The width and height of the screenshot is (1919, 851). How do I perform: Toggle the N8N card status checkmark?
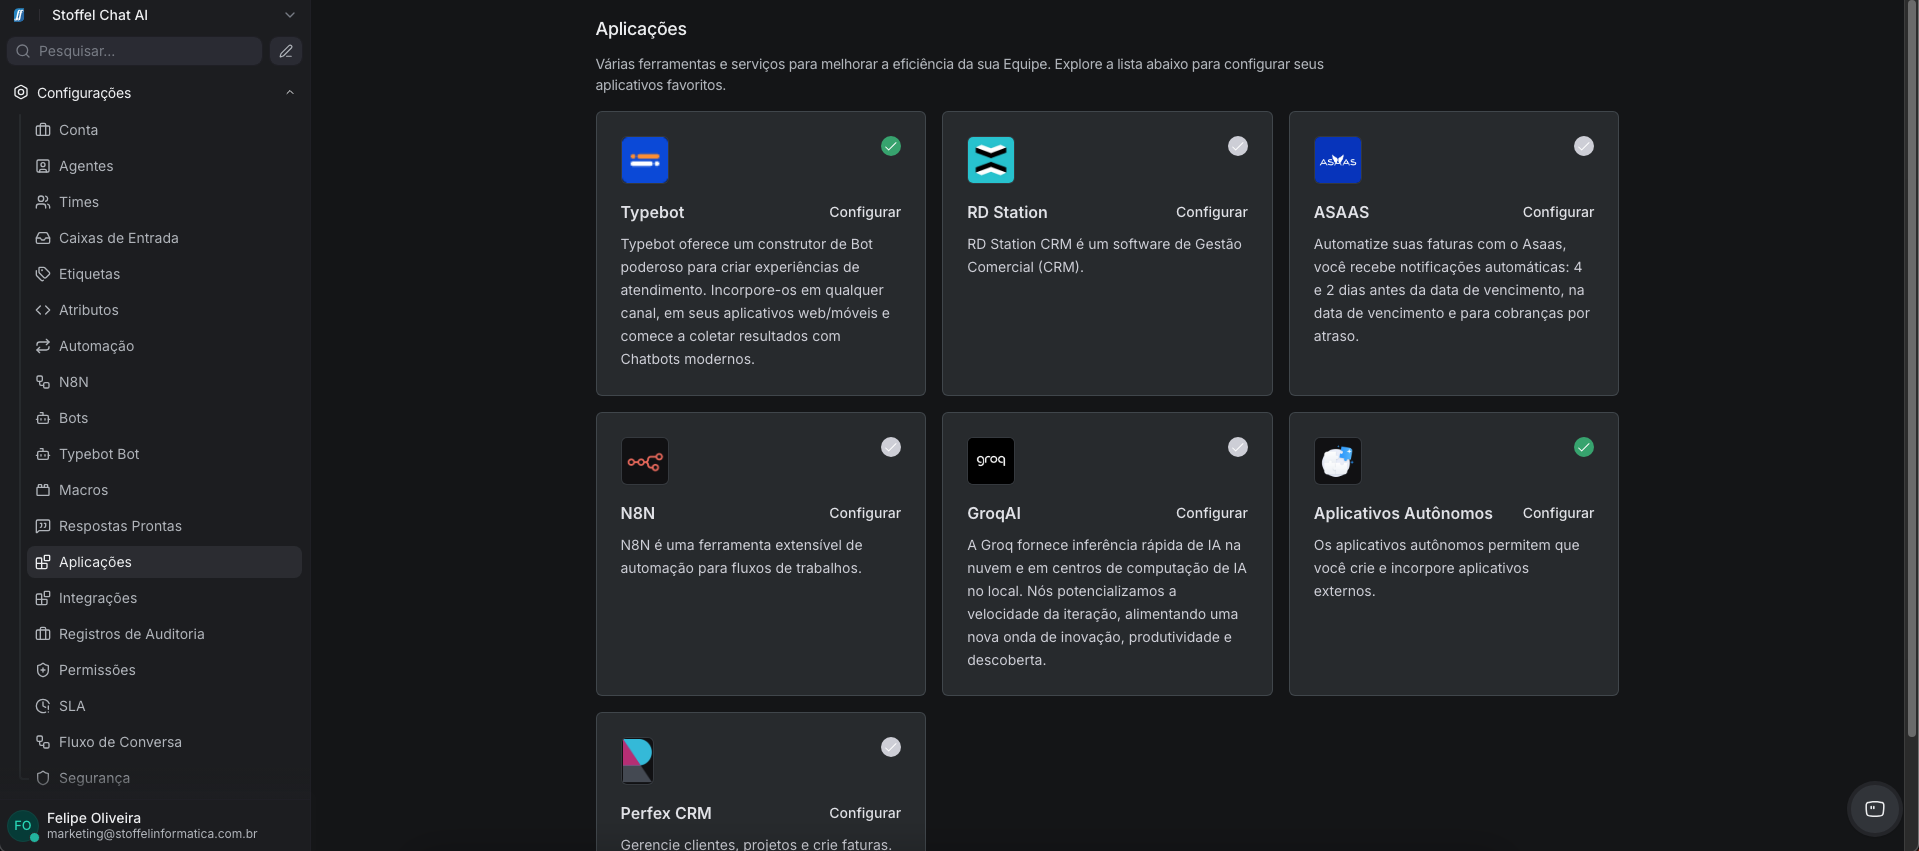(891, 447)
